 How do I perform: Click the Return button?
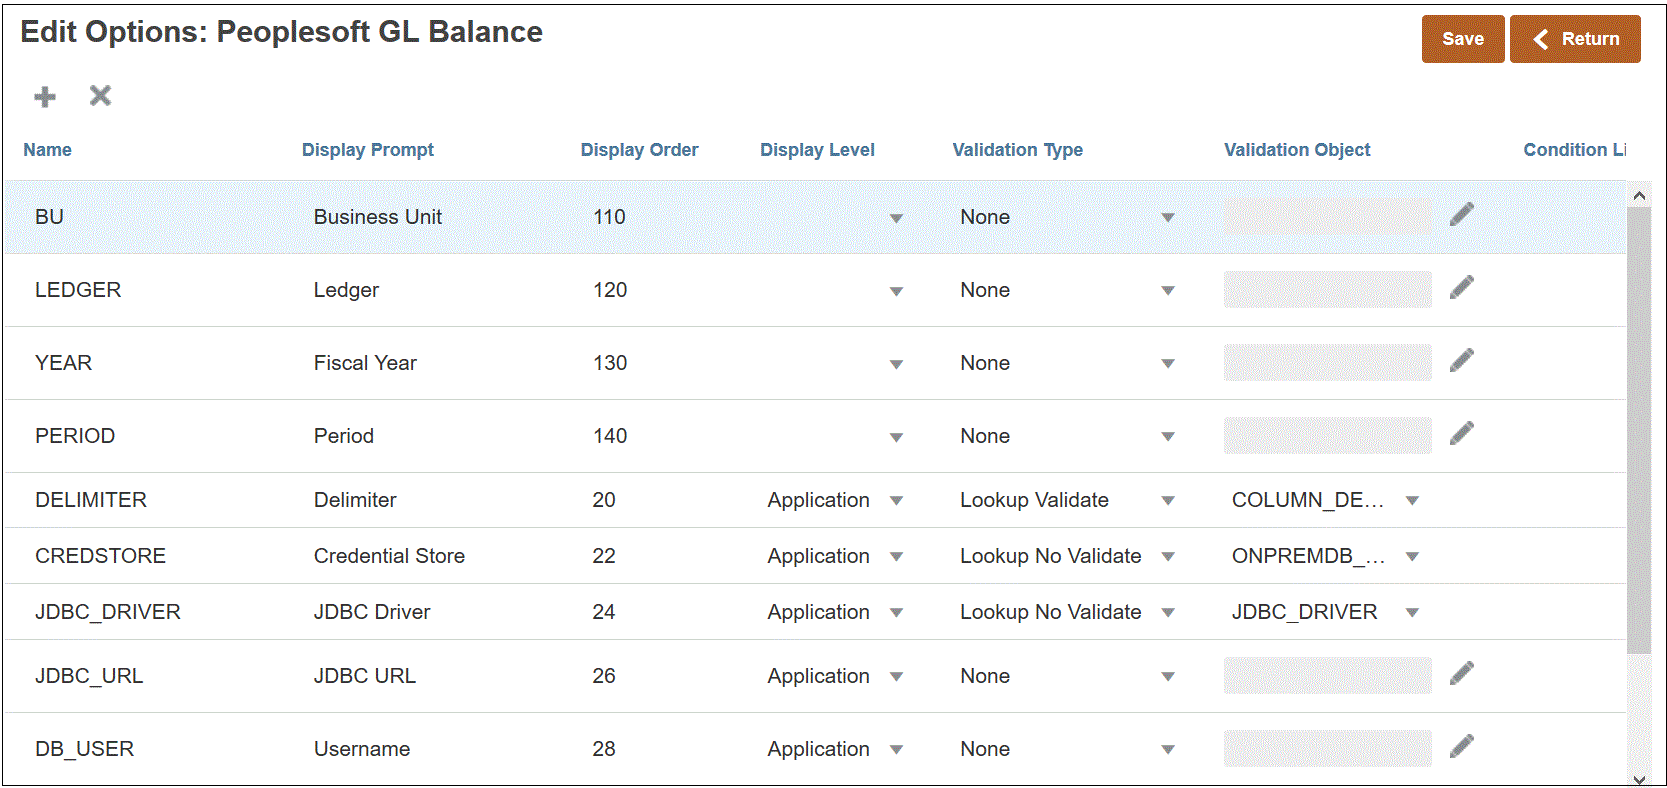click(1574, 39)
